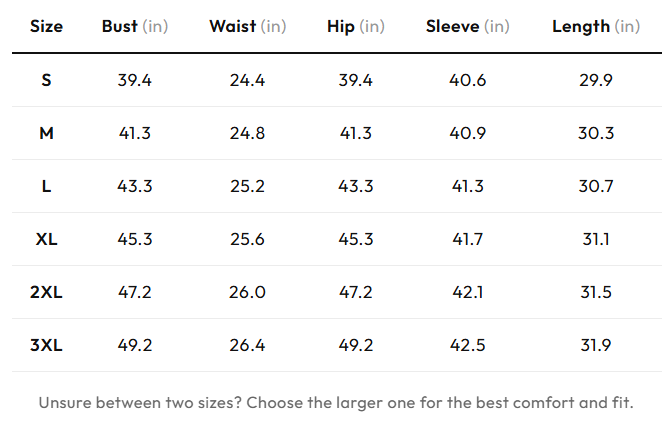Click the 2XL size row label

pyautogui.click(x=46, y=292)
